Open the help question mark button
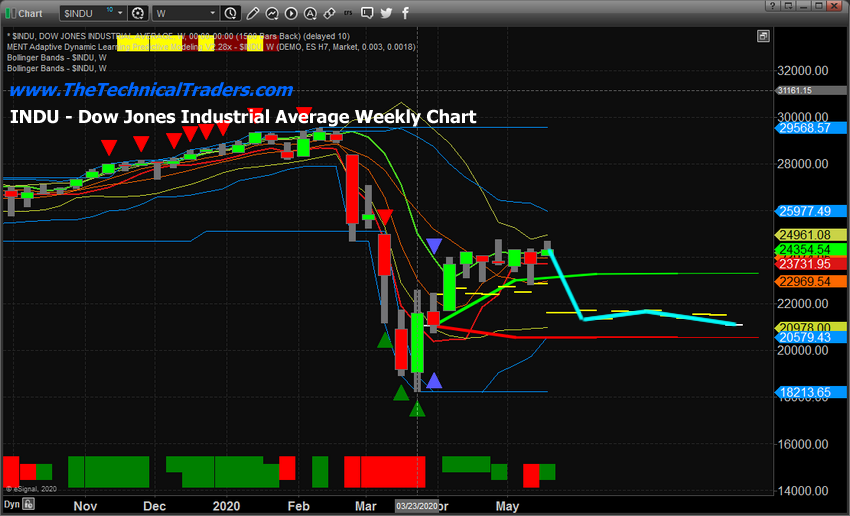The height and width of the screenshot is (516, 850). click(x=772, y=5)
